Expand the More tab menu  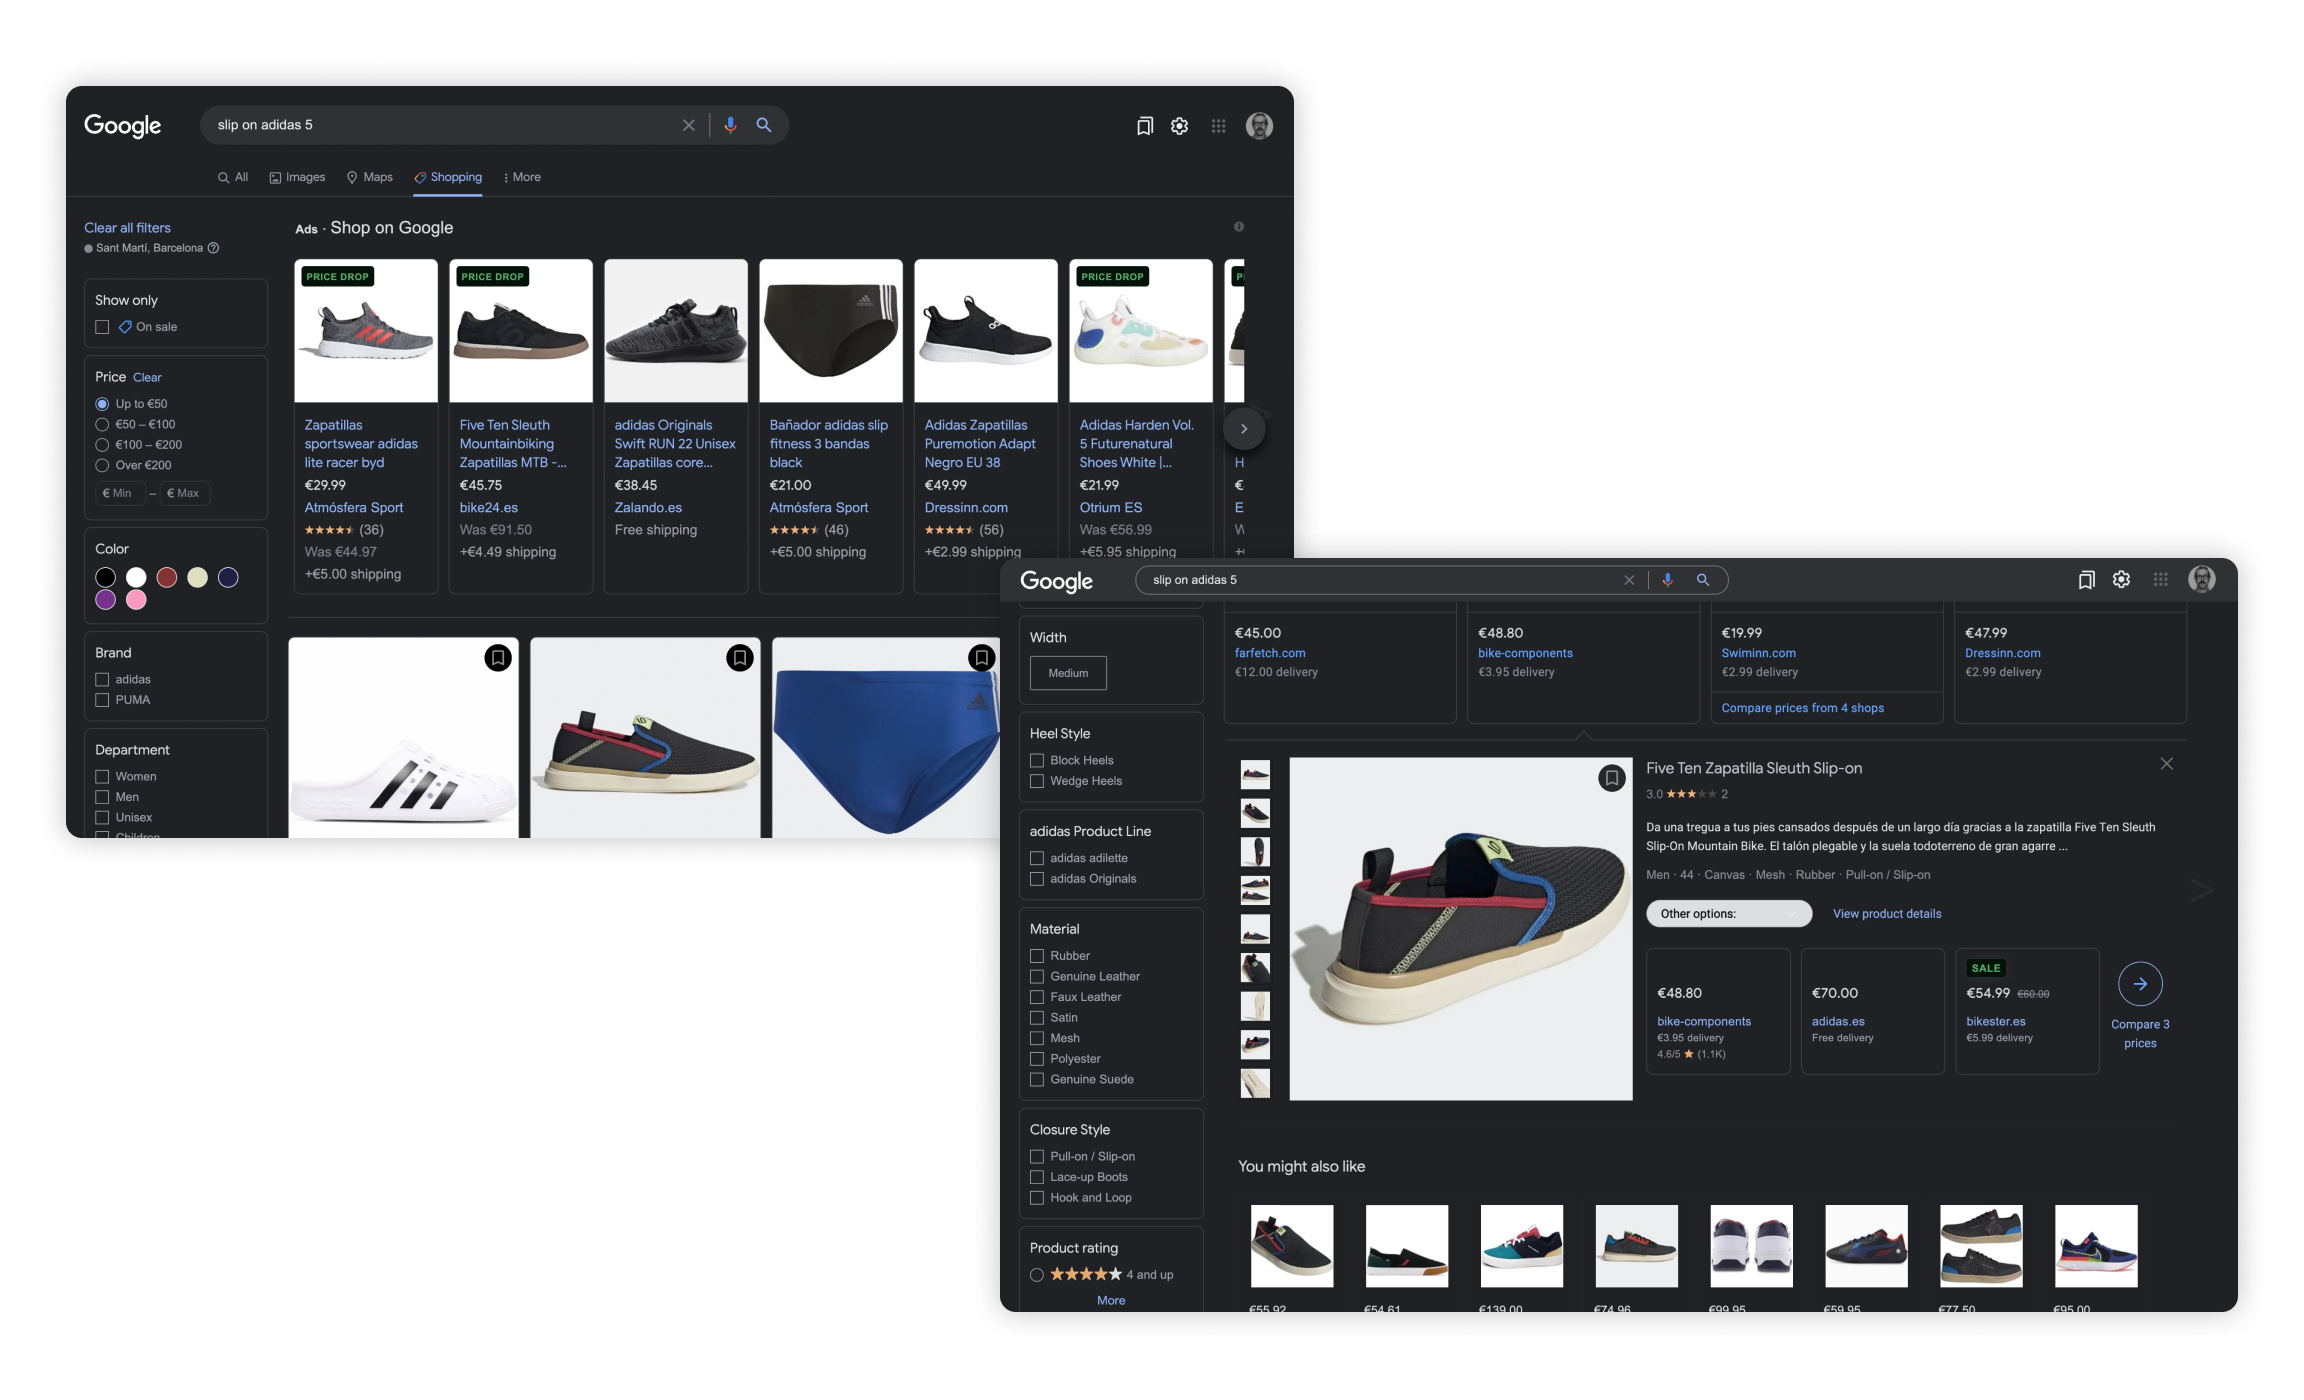[522, 177]
